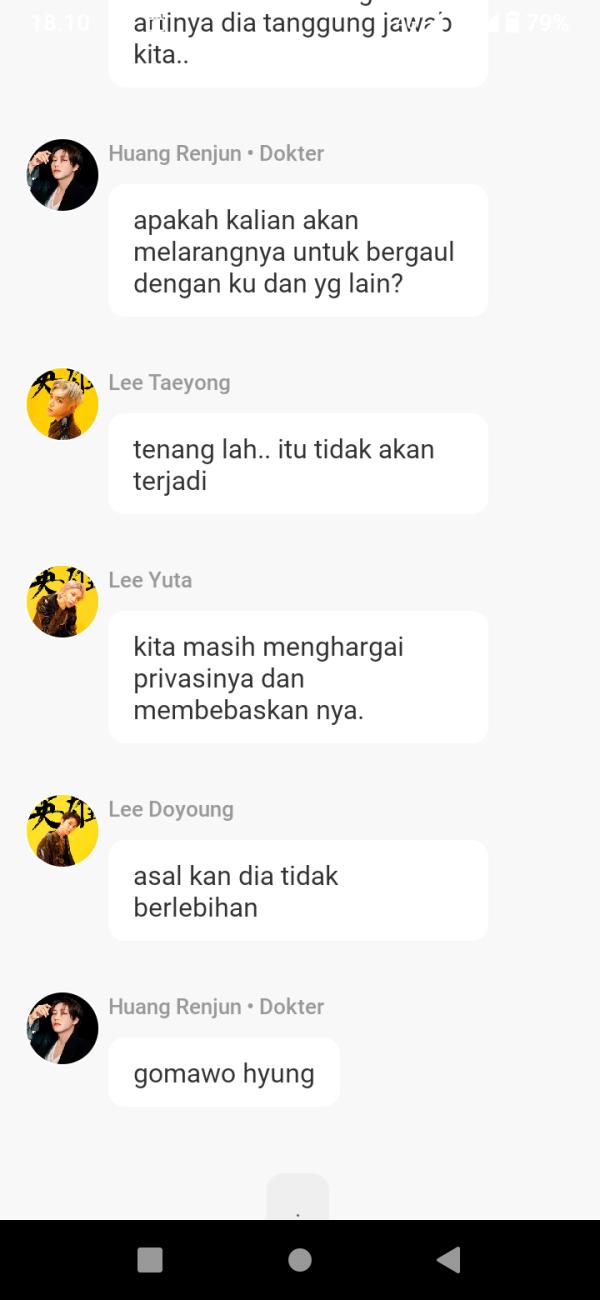Tap the 18.10 clock in the status bar
The height and width of the screenshot is (1300, 600).
[60, 22]
